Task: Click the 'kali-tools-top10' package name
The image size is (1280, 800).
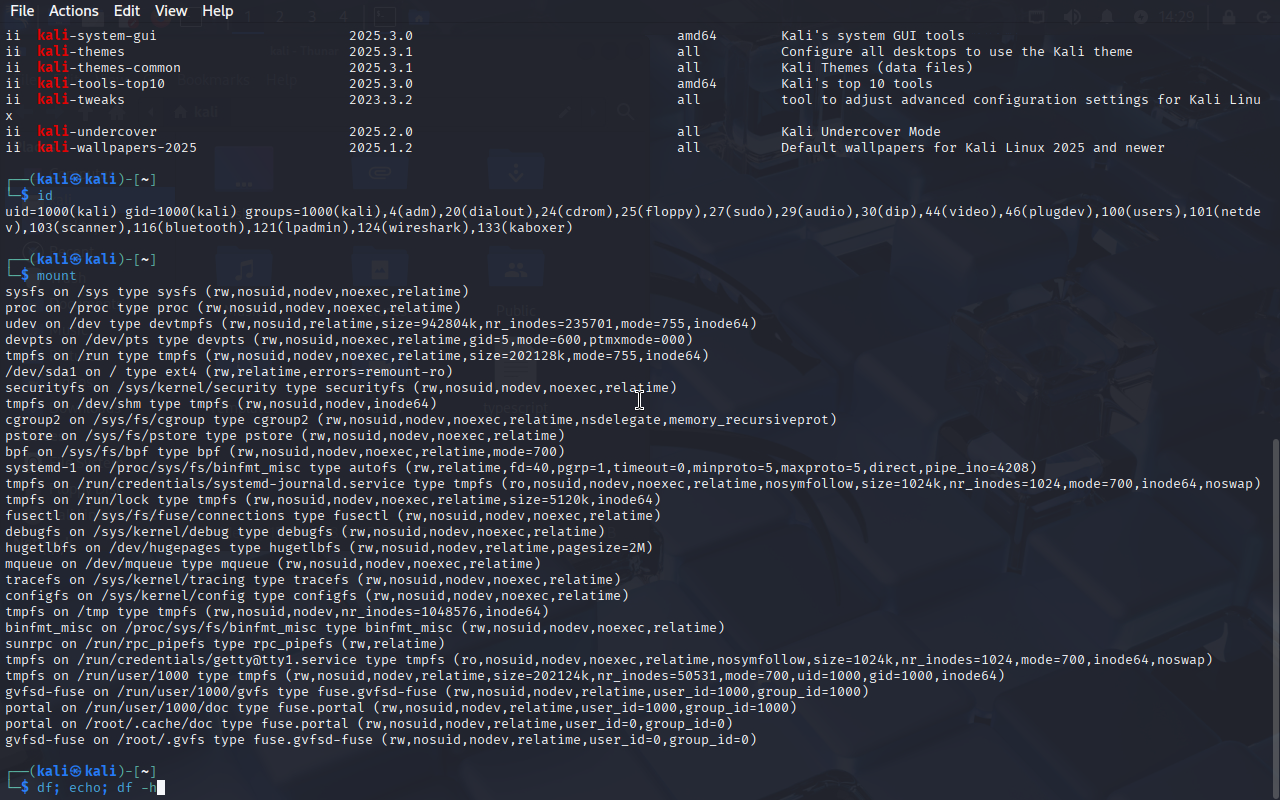Action: click(101, 84)
